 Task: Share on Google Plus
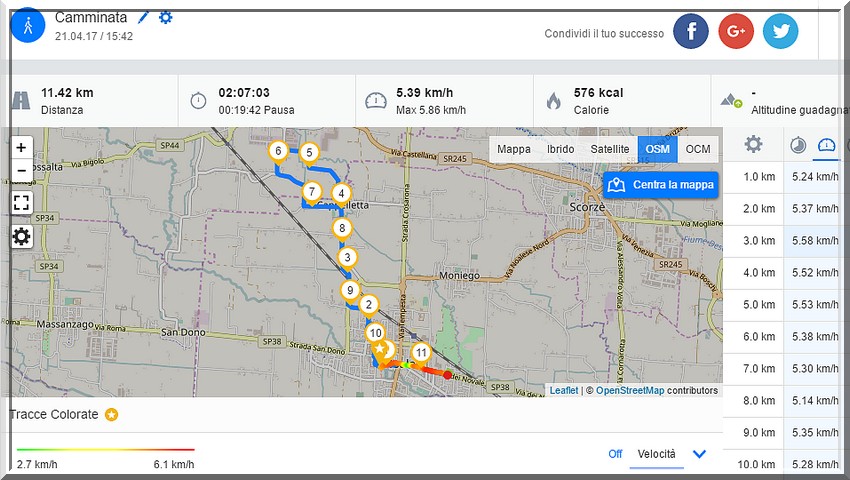tap(736, 31)
